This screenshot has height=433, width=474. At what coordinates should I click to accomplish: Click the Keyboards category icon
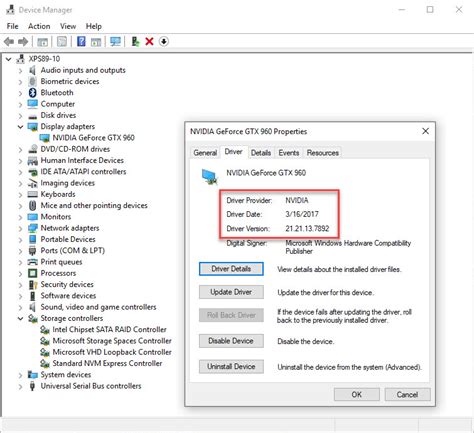[32, 194]
